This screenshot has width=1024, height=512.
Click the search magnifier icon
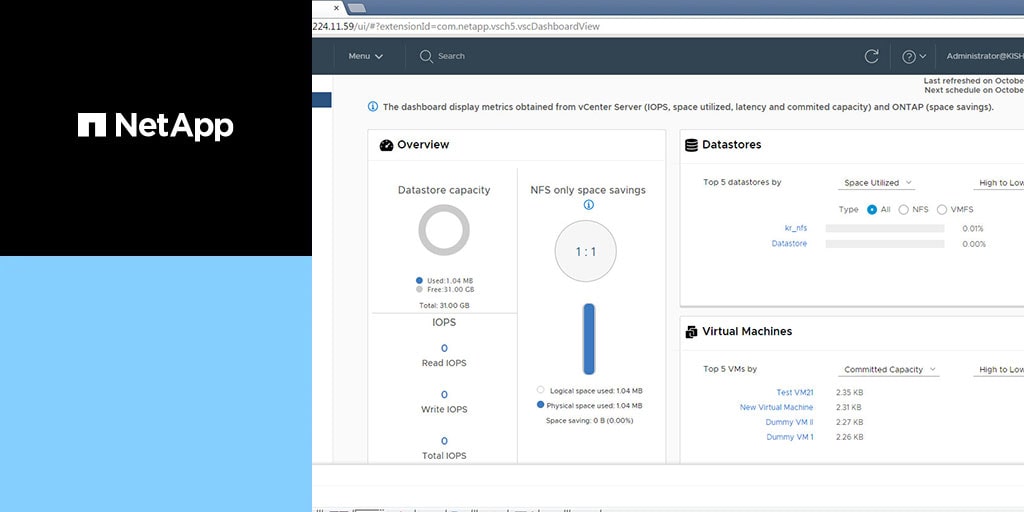coord(426,56)
